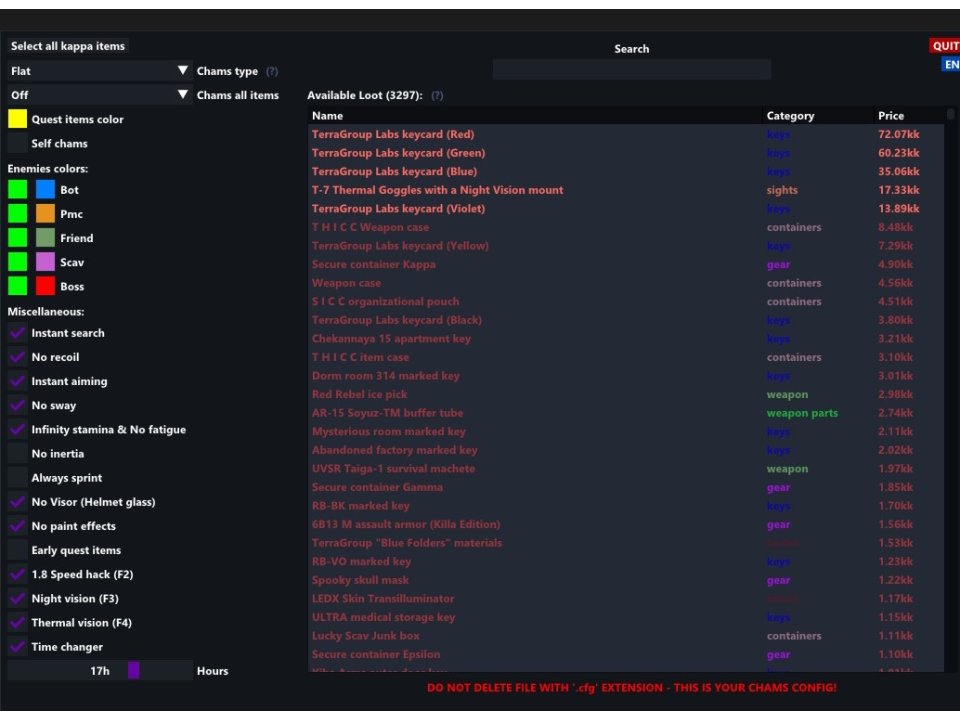Viewport: 960px width, 720px height.
Task: Toggle the Time changer checkbox
Action: coord(18,647)
